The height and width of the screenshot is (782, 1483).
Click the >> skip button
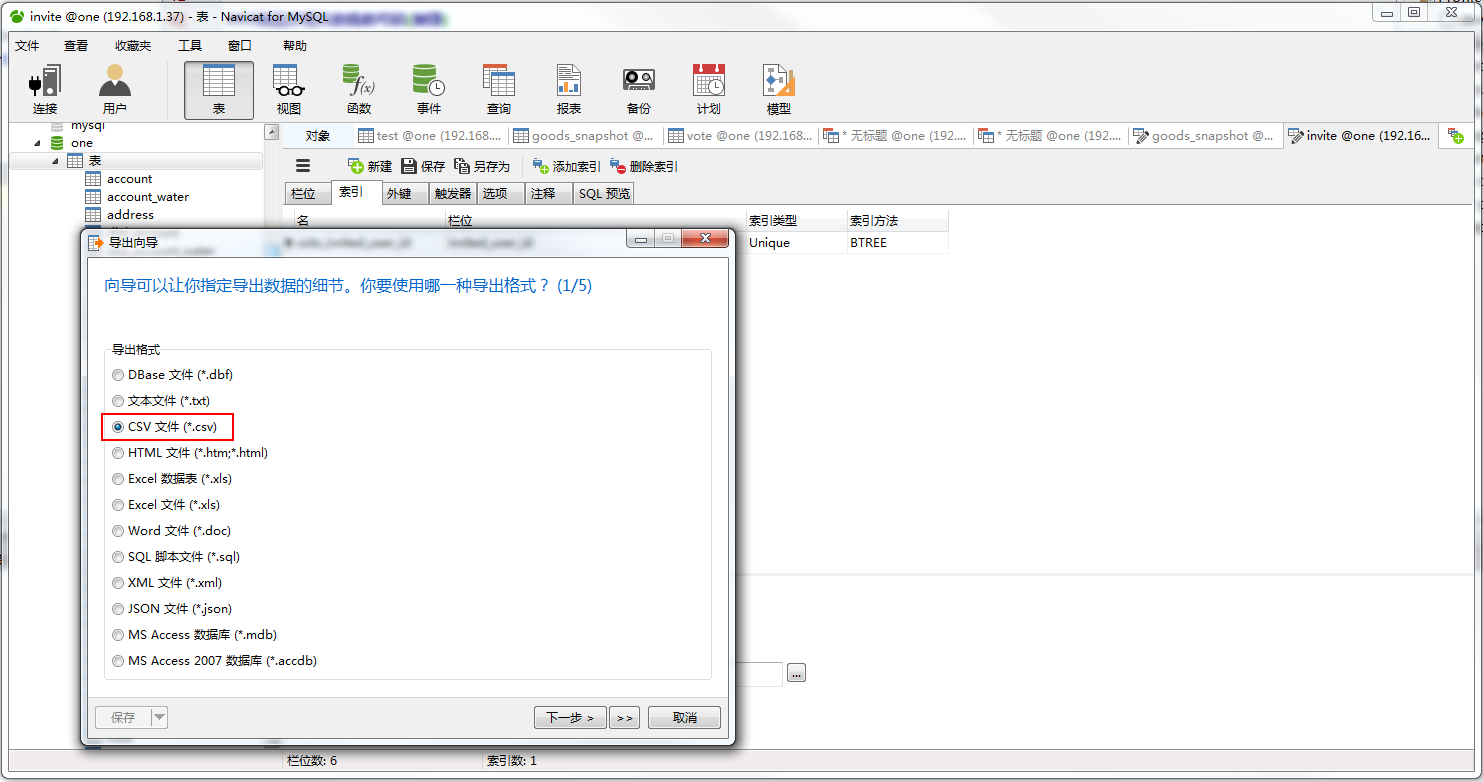pos(625,718)
